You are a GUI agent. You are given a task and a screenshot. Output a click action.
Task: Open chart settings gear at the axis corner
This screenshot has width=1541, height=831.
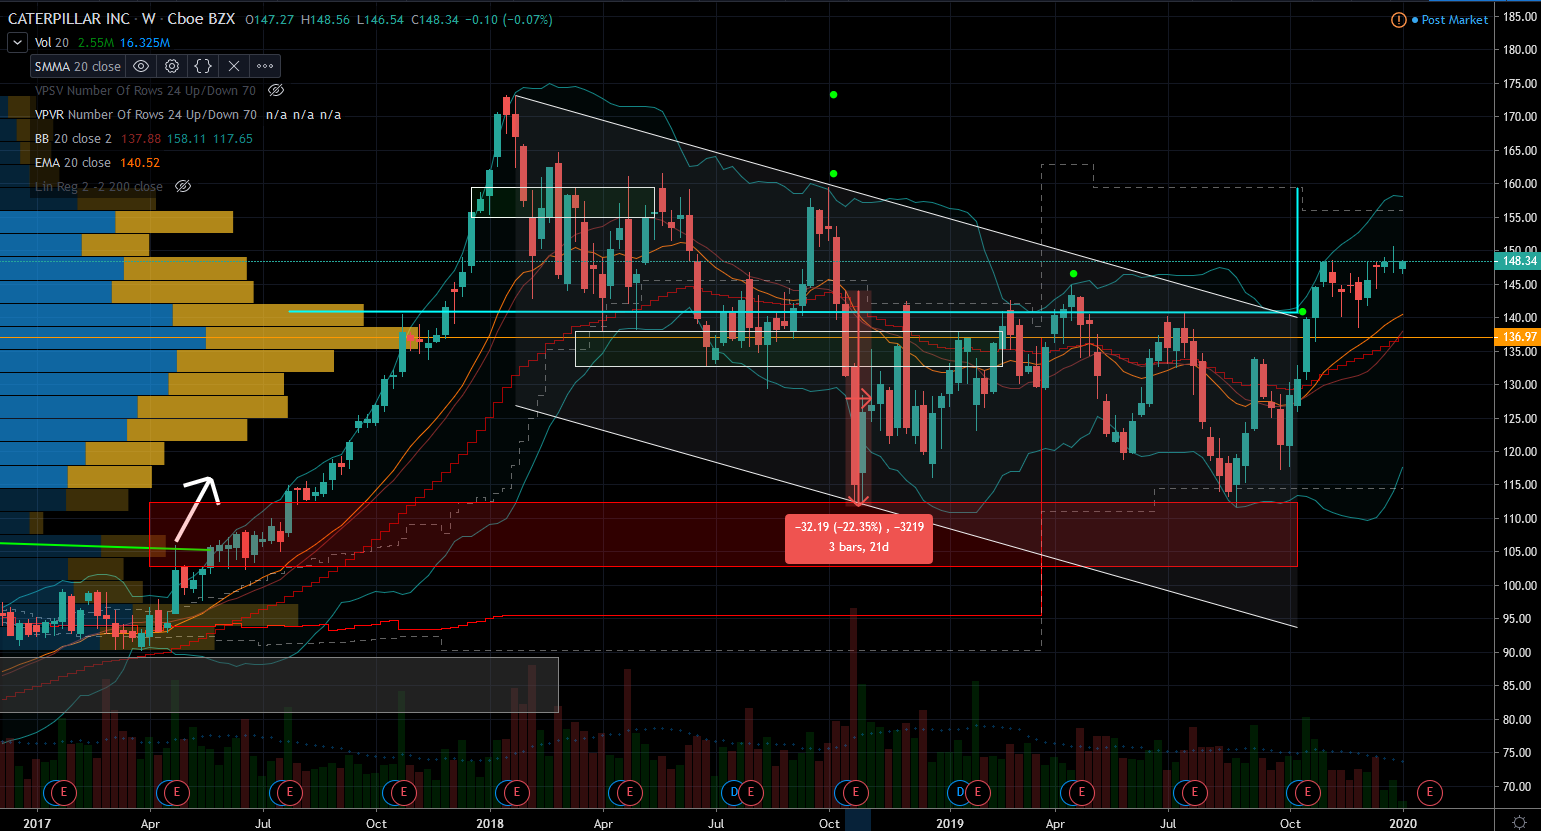pyautogui.click(x=1519, y=822)
